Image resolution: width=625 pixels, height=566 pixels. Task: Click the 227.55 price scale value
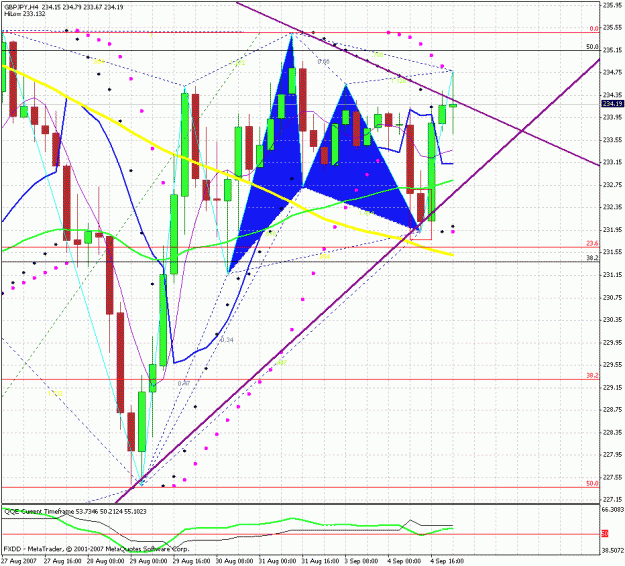pos(613,477)
